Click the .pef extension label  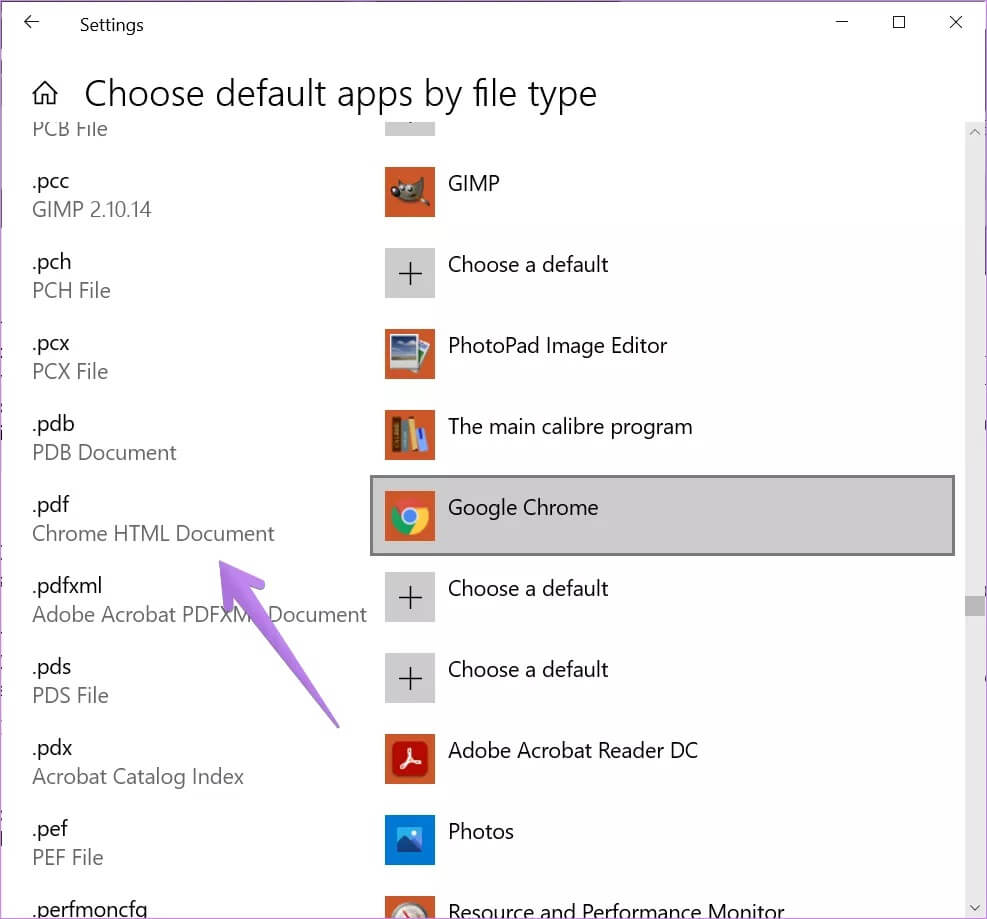50,829
